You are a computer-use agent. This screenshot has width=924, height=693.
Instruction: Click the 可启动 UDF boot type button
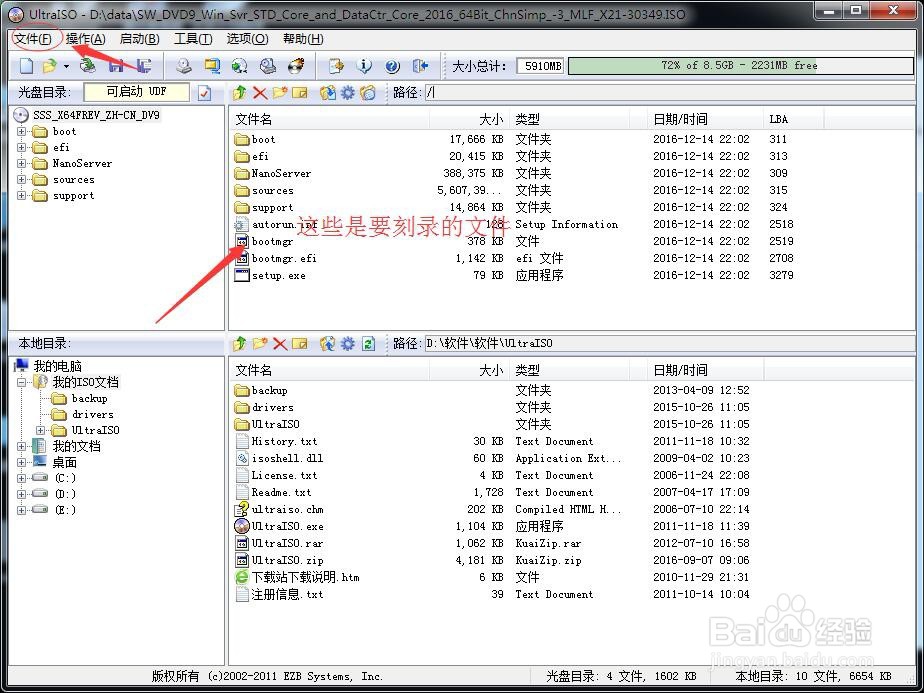coord(137,92)
